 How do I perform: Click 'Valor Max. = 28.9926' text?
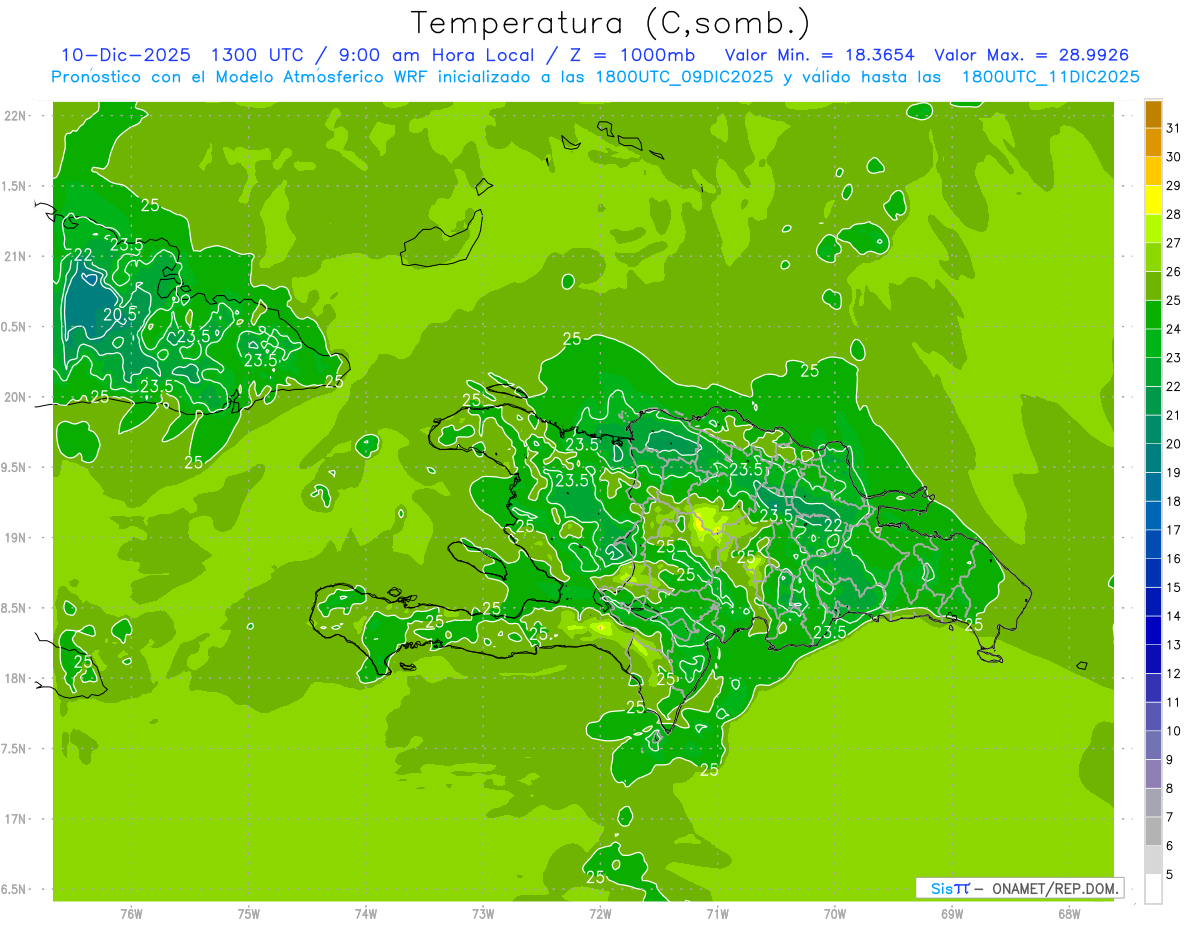1032,54
